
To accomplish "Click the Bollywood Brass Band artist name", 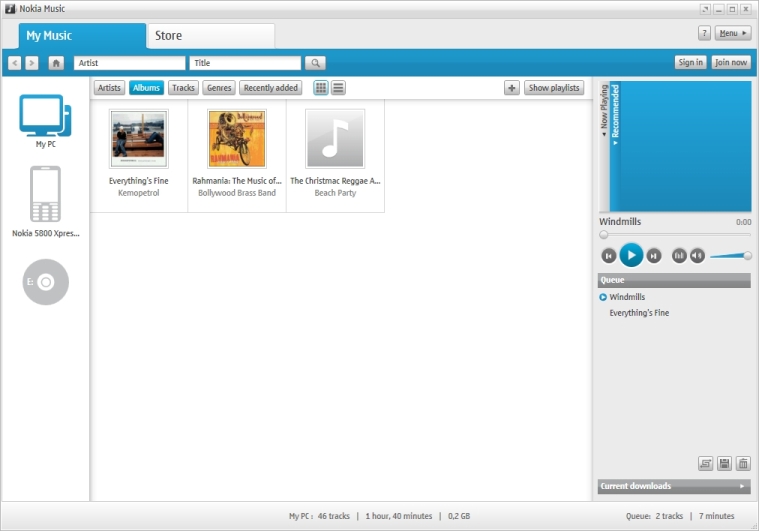I will click(x=237, y=193).
